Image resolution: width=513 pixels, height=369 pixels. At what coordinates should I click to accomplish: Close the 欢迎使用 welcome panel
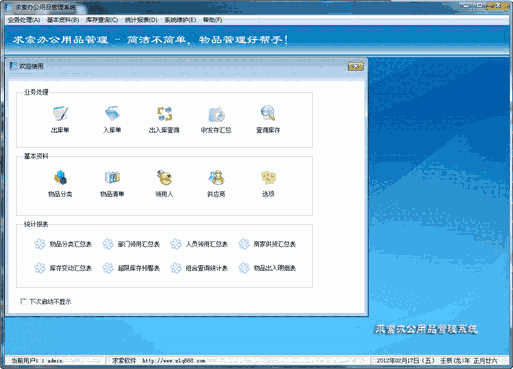356,66
